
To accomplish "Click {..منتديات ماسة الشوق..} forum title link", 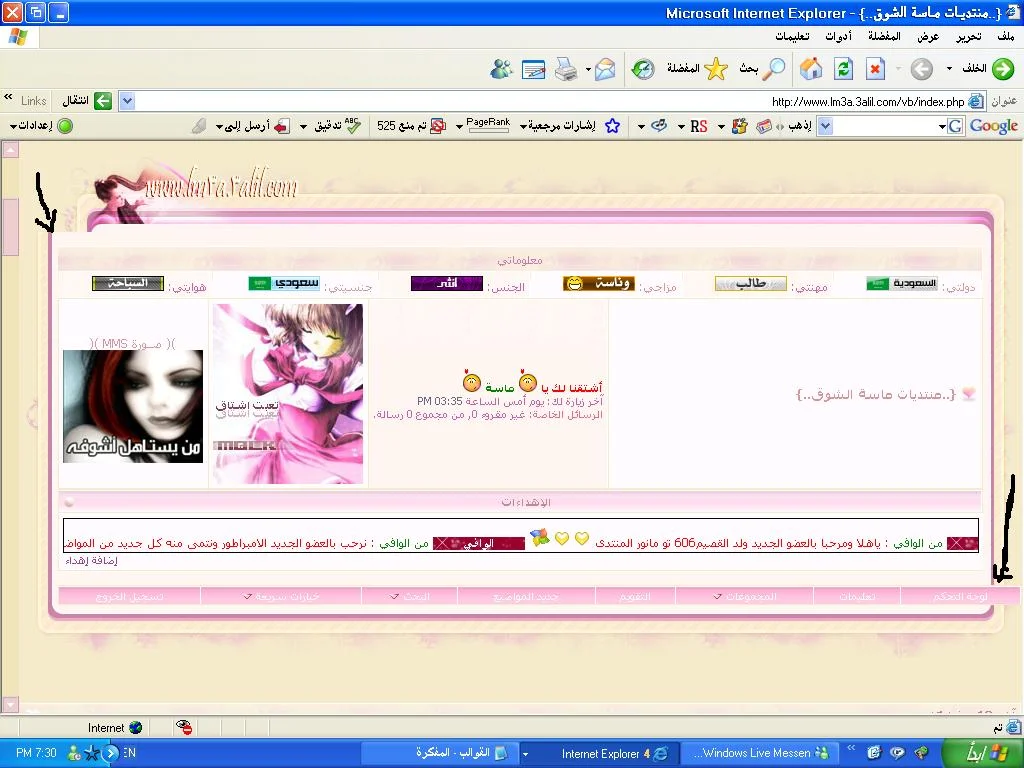I will click(x=876, y=394).
